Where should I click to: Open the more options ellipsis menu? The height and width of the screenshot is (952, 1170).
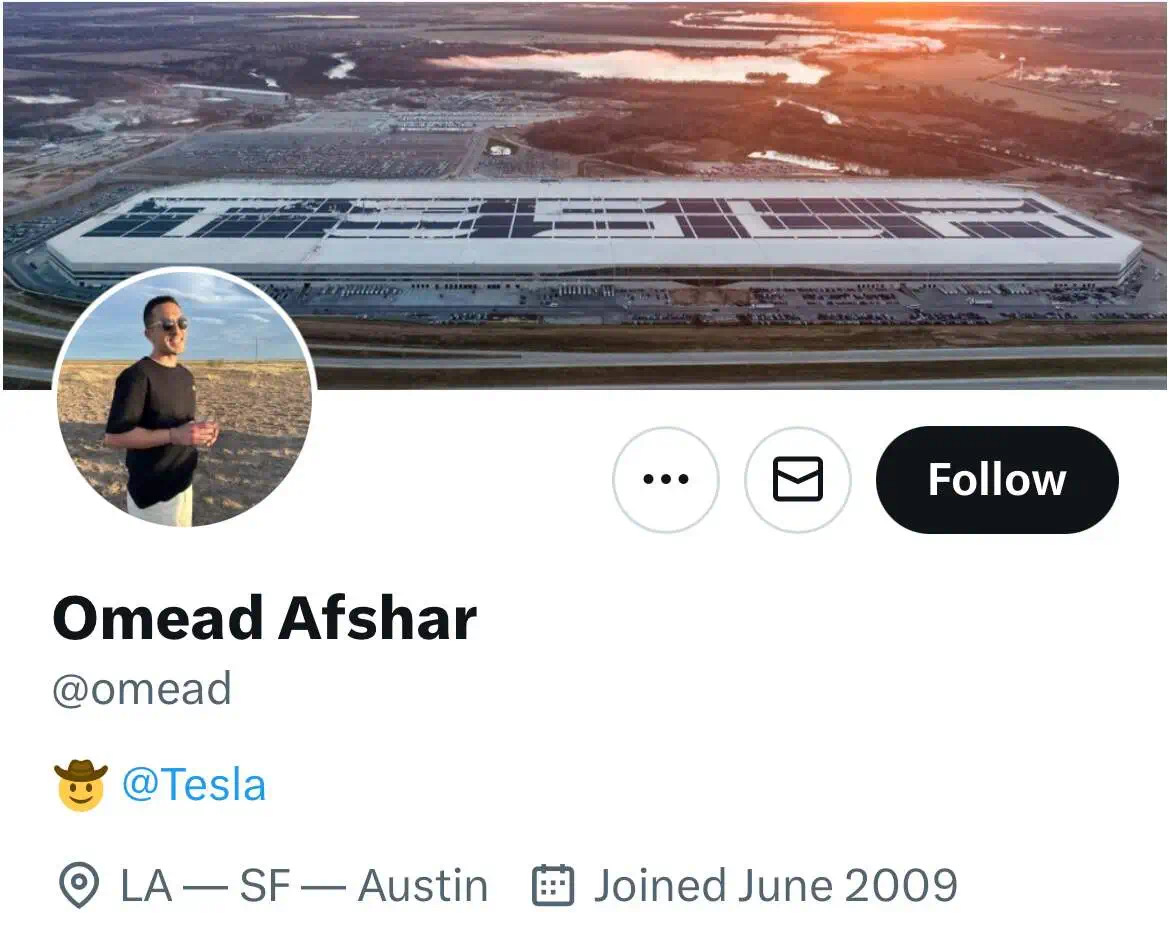point(665,480)
